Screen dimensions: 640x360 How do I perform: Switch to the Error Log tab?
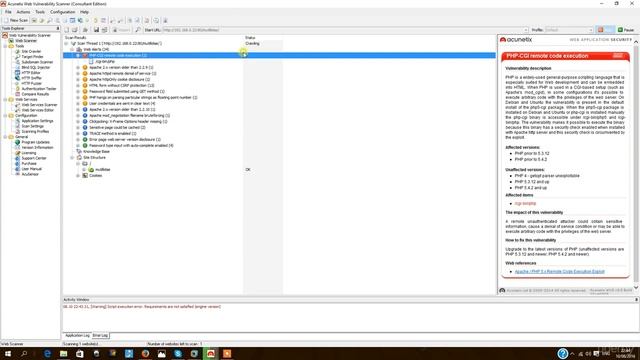click(100, 336)
